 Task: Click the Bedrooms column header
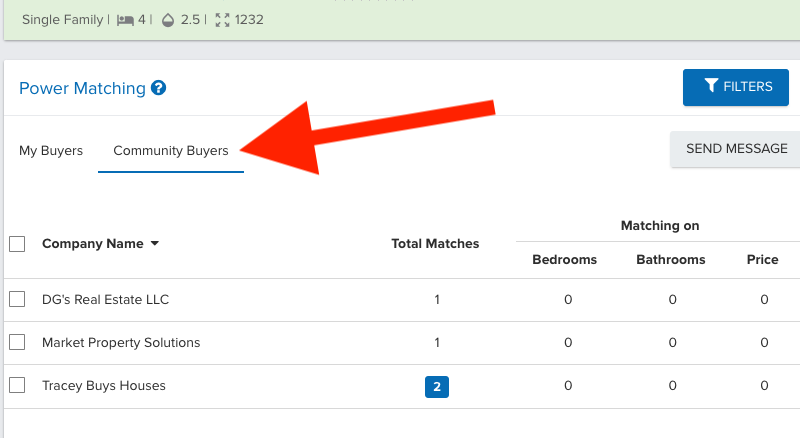(x=564, y=259)
